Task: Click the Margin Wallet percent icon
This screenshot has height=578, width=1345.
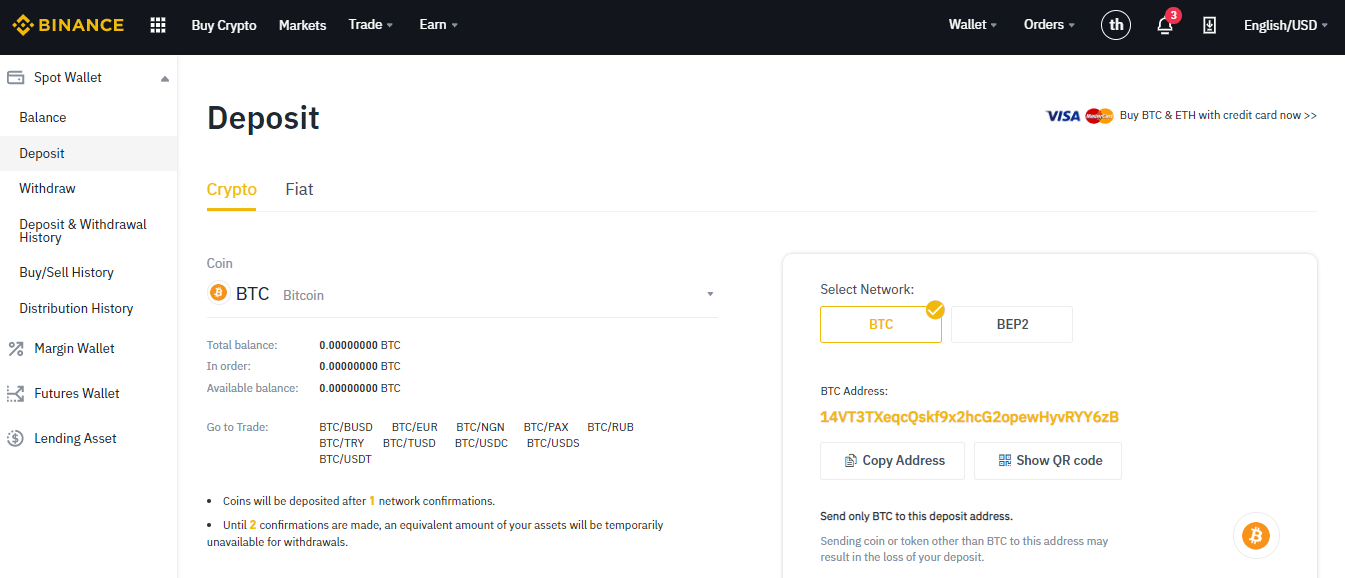Action: [x=15, y=348]
